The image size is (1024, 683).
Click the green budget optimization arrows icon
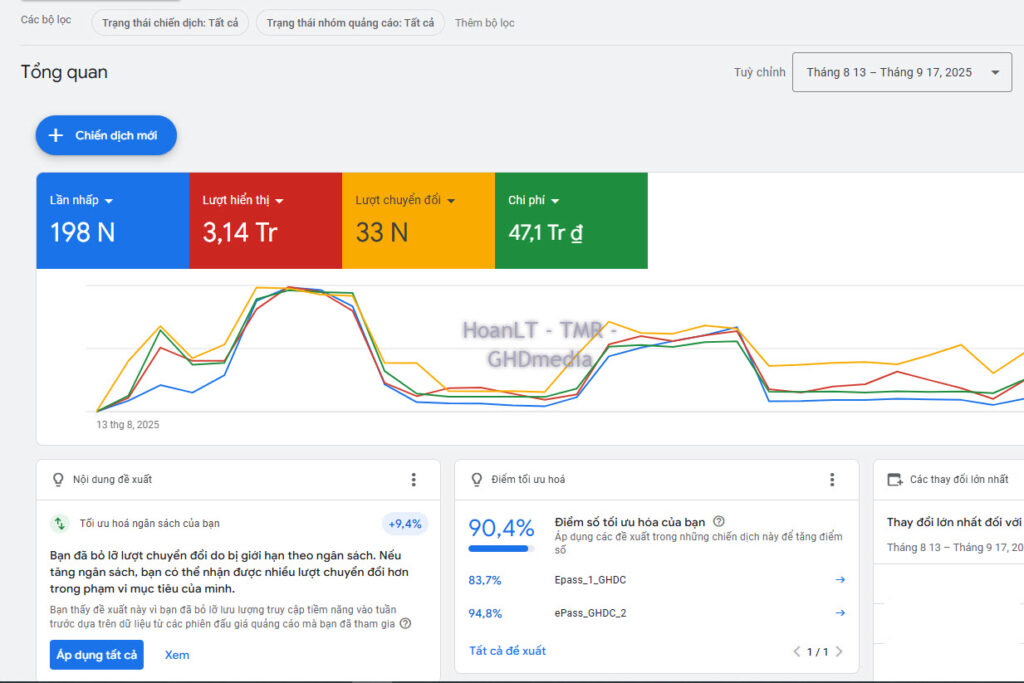[x=61, y=523]
